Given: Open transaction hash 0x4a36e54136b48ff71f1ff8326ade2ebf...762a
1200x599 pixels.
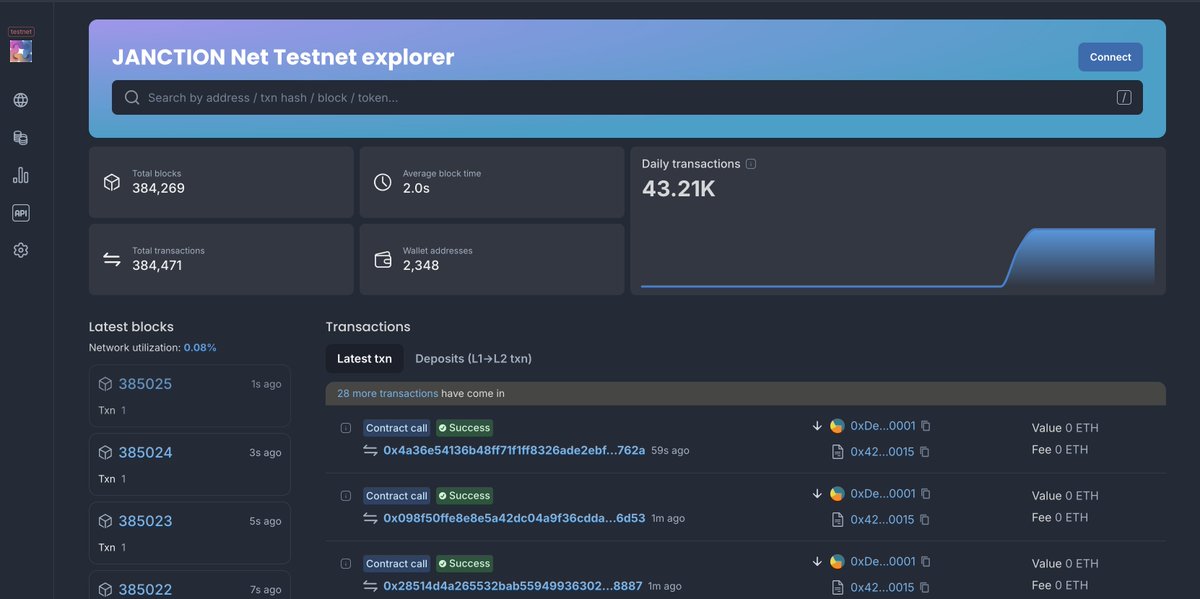Looking at the screenshot, I should pyautogui.click(x=514, y=450).
